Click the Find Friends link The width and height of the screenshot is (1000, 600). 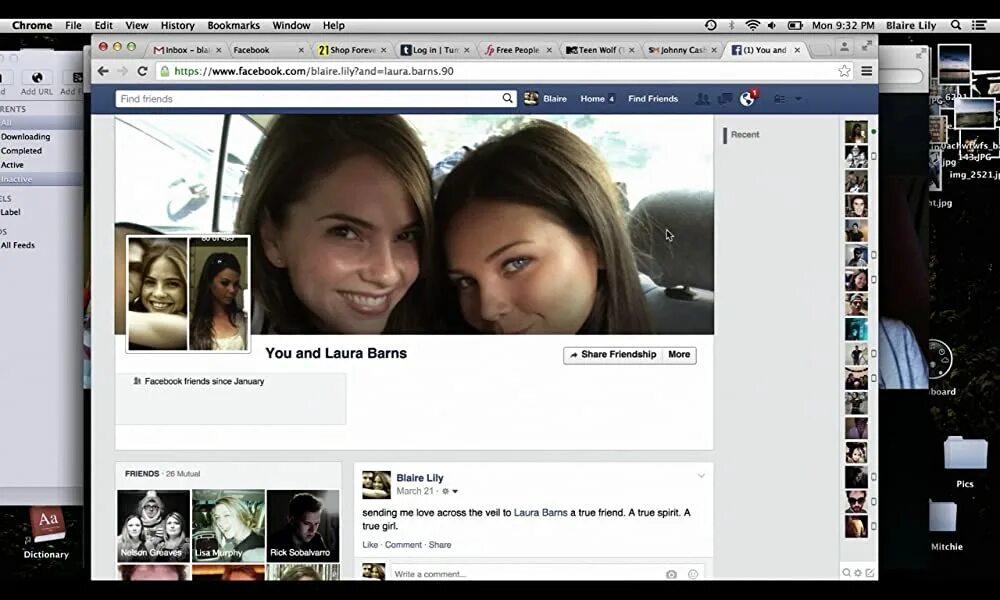click(653, 99)
